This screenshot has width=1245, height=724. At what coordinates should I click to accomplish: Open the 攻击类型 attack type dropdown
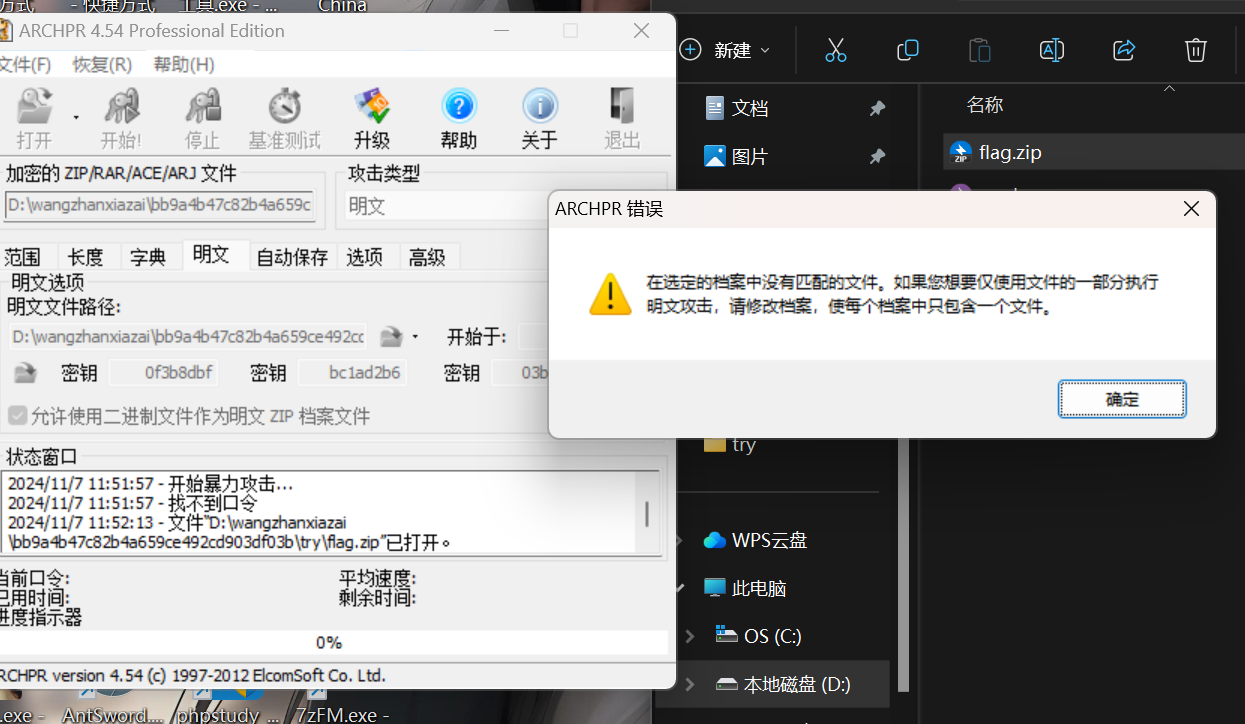[x=448, y=206]
